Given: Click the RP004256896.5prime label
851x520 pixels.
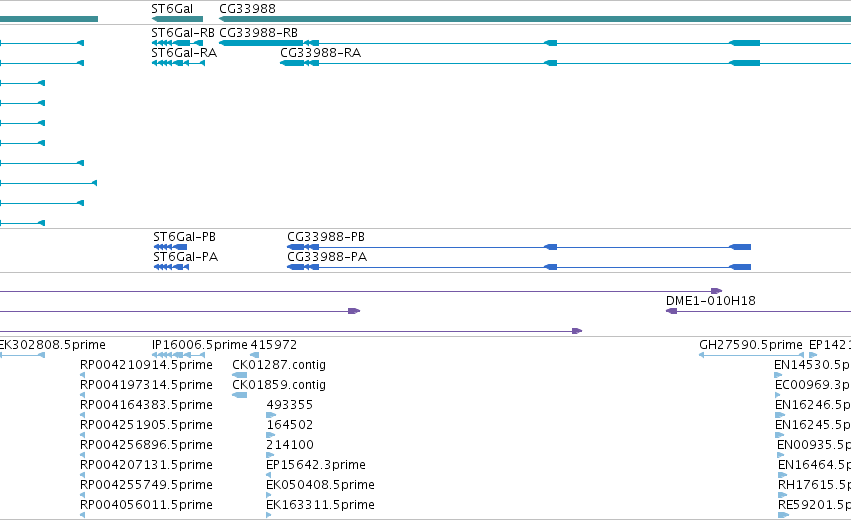Looking at the screenshot, I should (x=147, y=445).
